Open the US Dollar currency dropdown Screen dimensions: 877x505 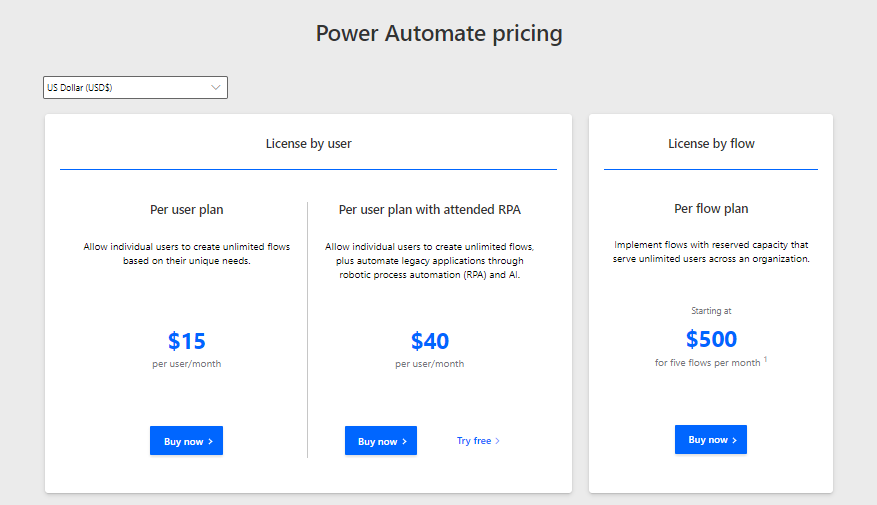click(x=135, y=88)
